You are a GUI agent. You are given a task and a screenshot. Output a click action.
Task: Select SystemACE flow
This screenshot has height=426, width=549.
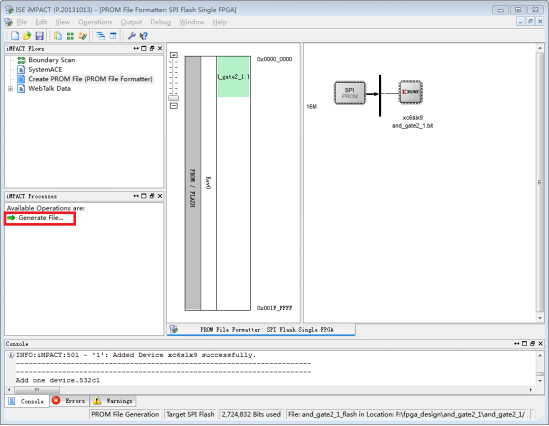point(45,69)
